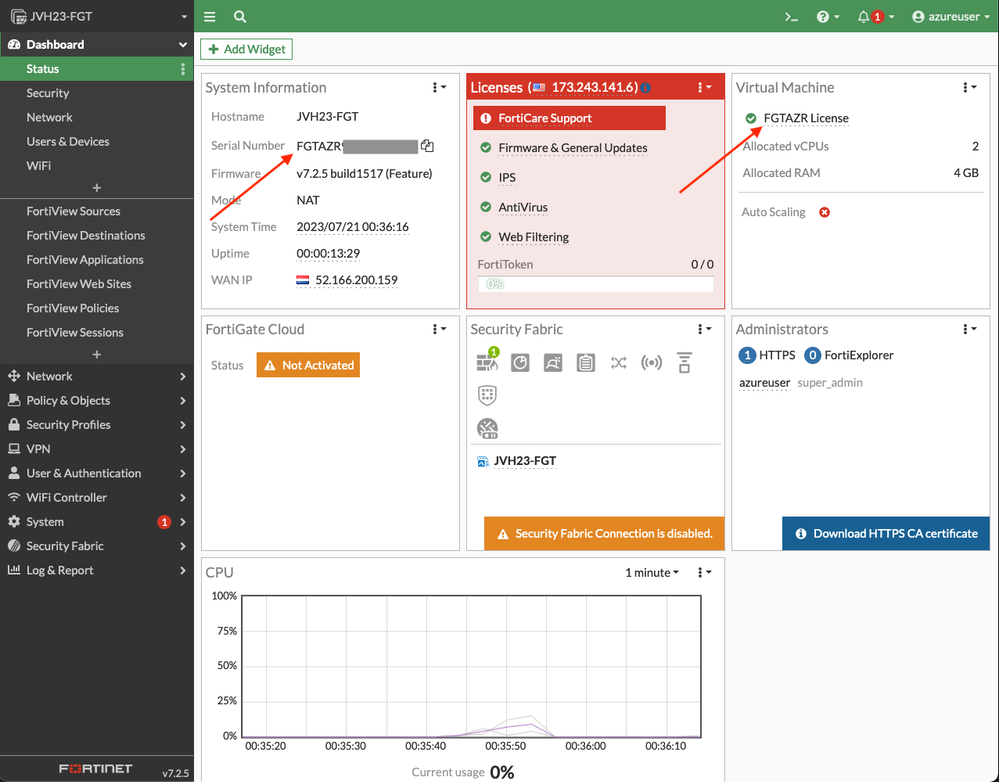Open the FortiGate Cloud widget options menu
The image size is (999, 782).
click(439, 329)
